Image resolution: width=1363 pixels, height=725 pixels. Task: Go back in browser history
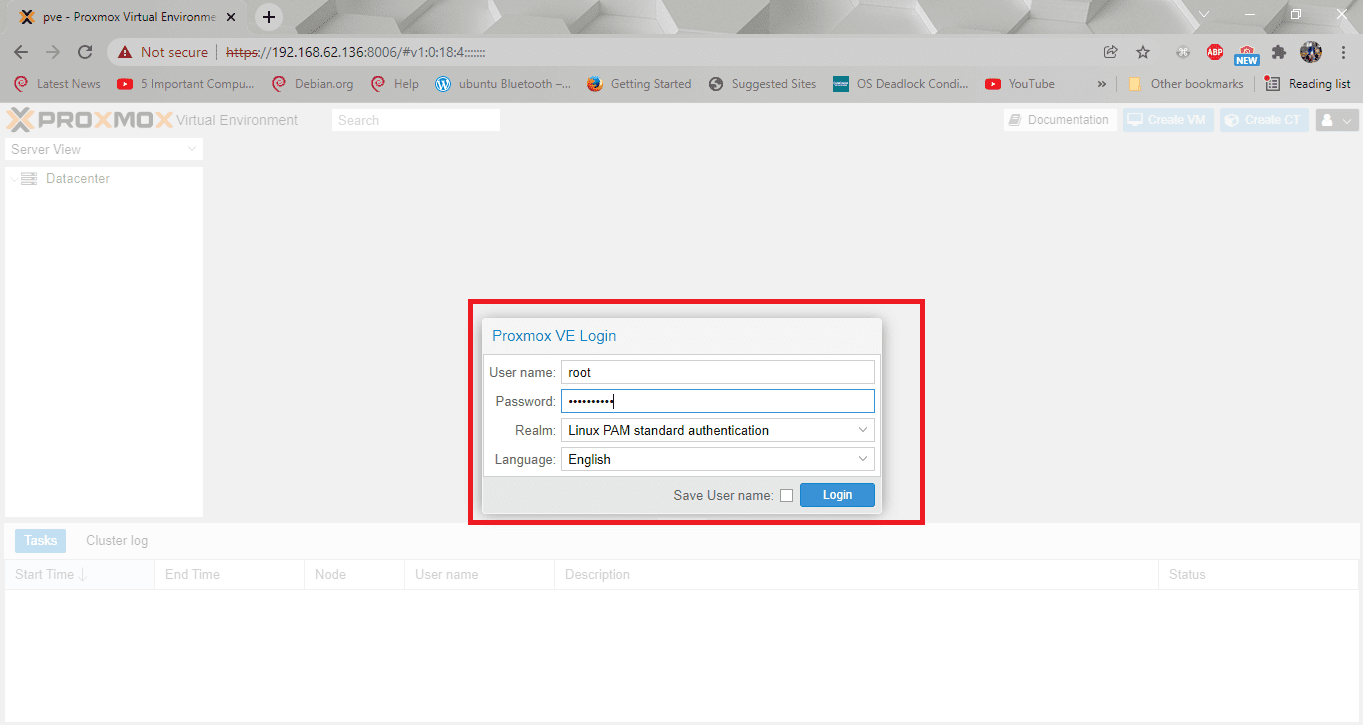click(21, 52)
